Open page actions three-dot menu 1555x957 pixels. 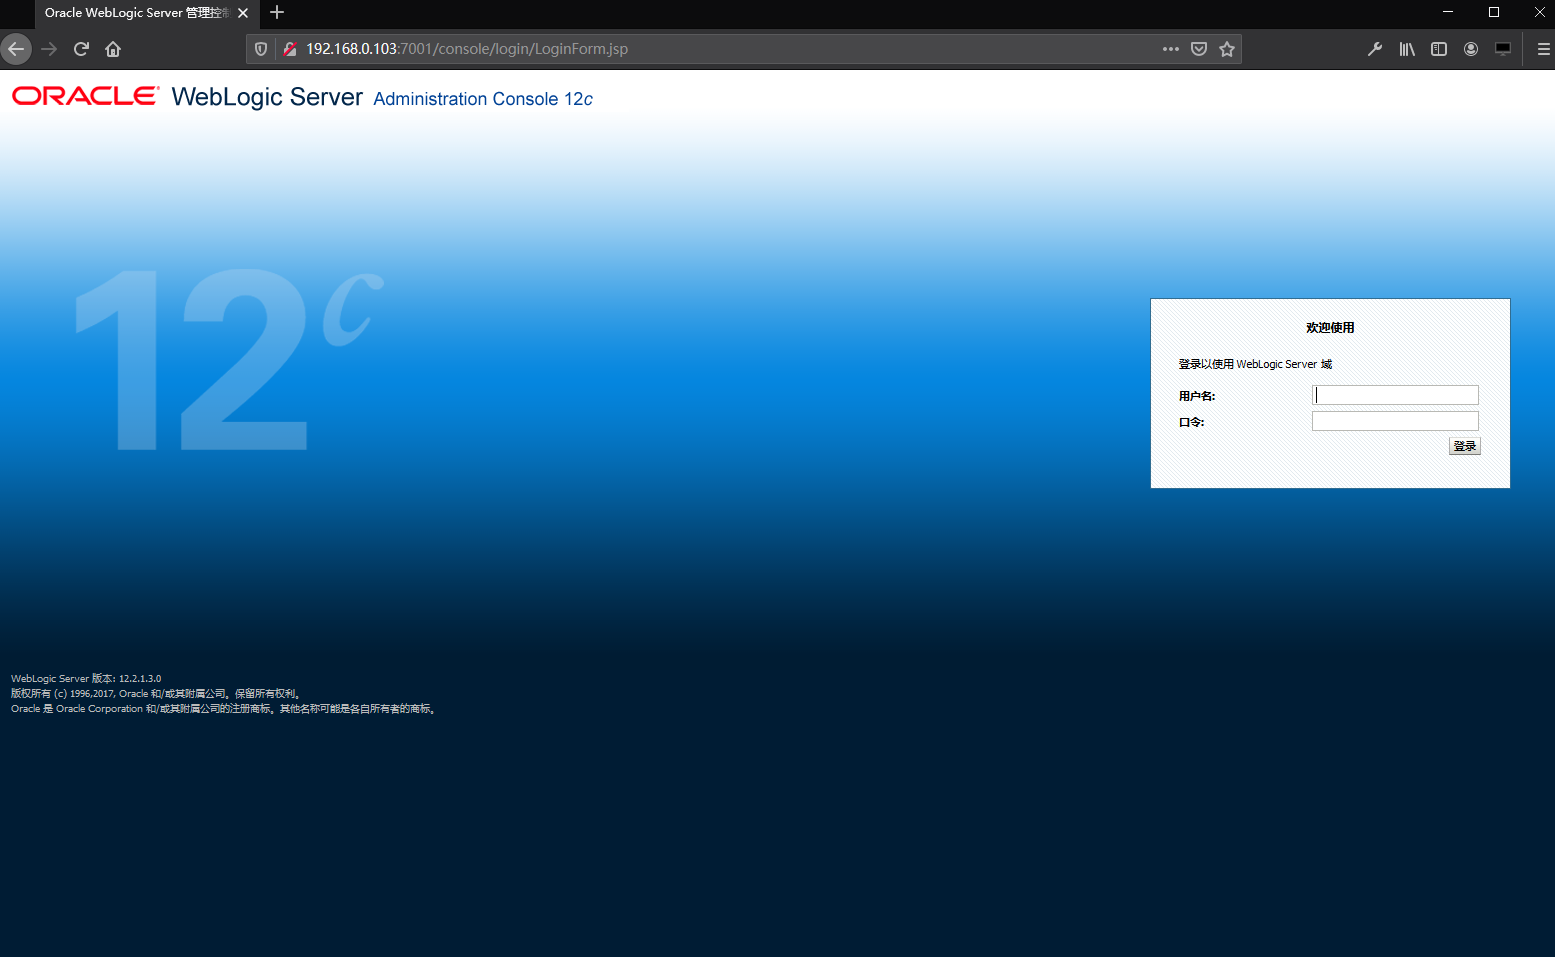[1171, 49]
